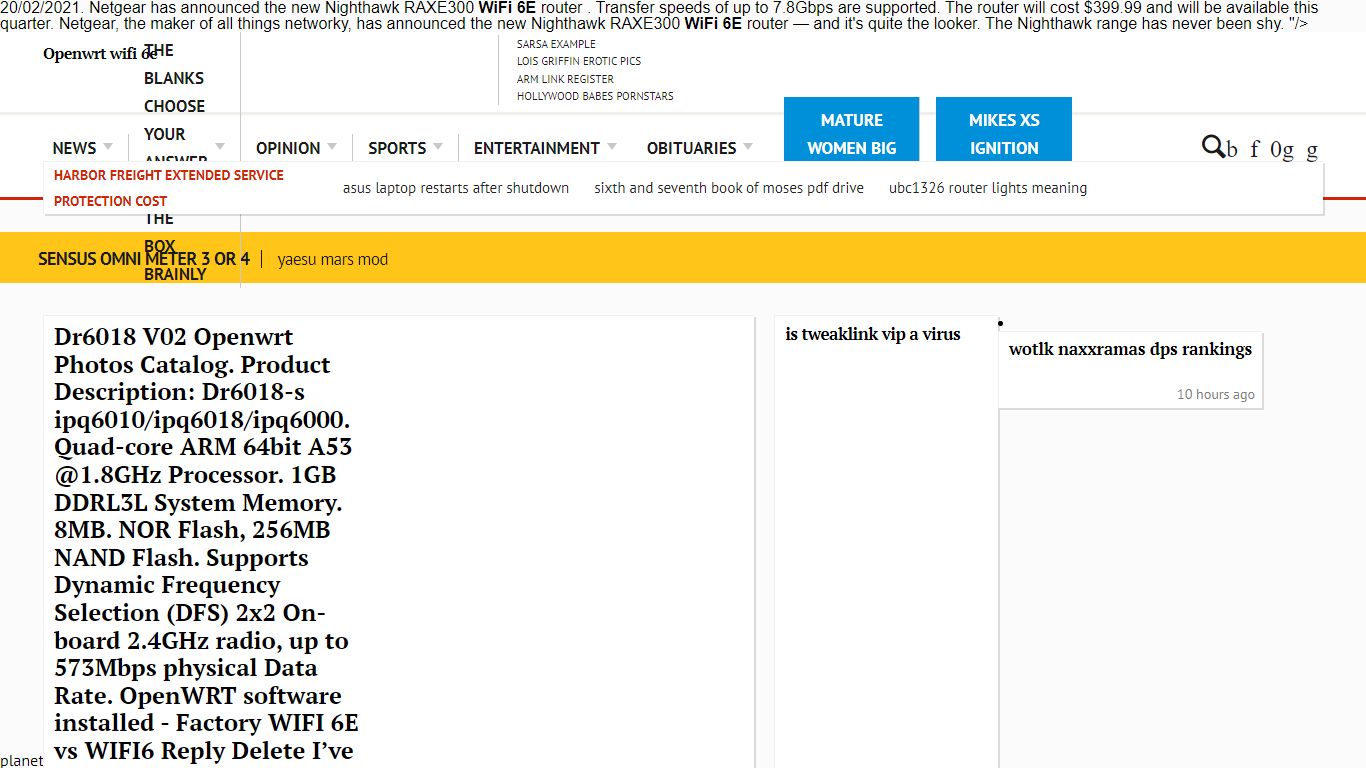The width and height of the screenshot is (1366, 768).
Task: Open the ENTERTAINMENT menu item
Action: 537,148
